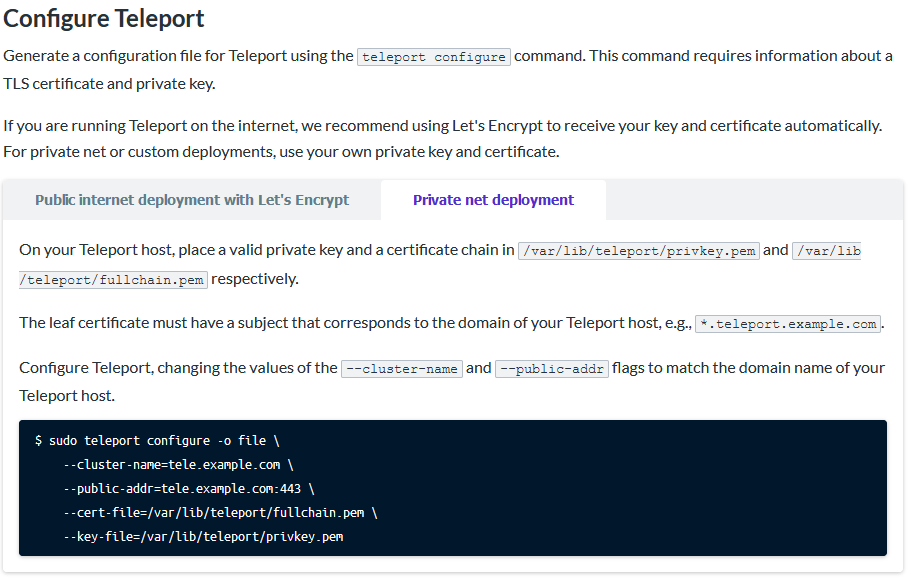Select the /var/lib/teleport/fullchain.pem path text
This screenshot has width=914, height=582.
111,279
